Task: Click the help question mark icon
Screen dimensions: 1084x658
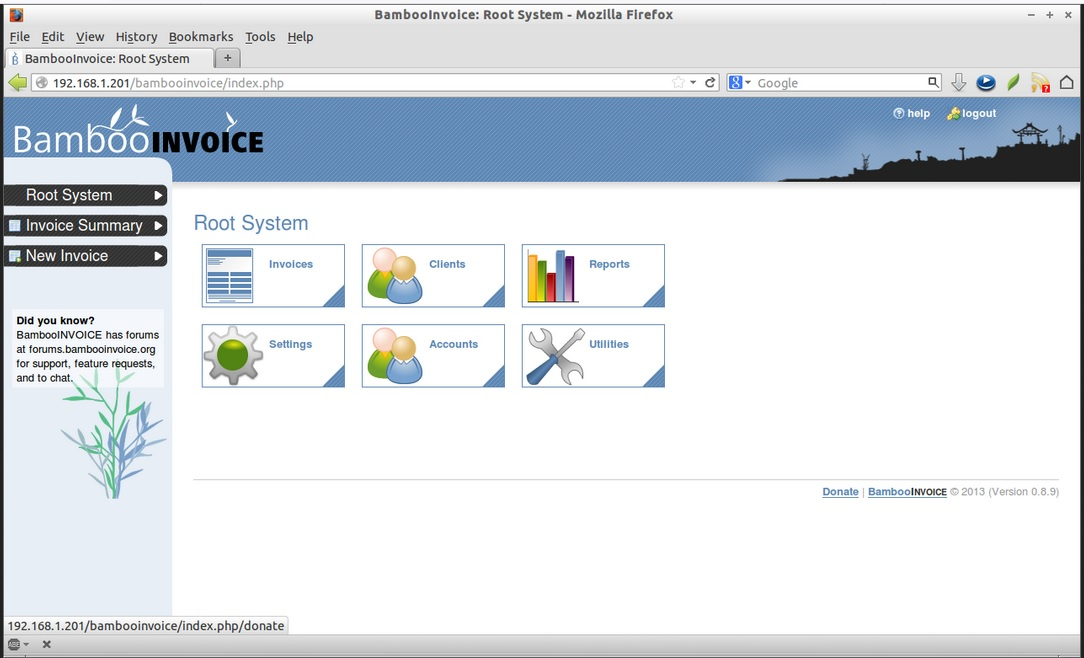Action: [x=899, y=113]
